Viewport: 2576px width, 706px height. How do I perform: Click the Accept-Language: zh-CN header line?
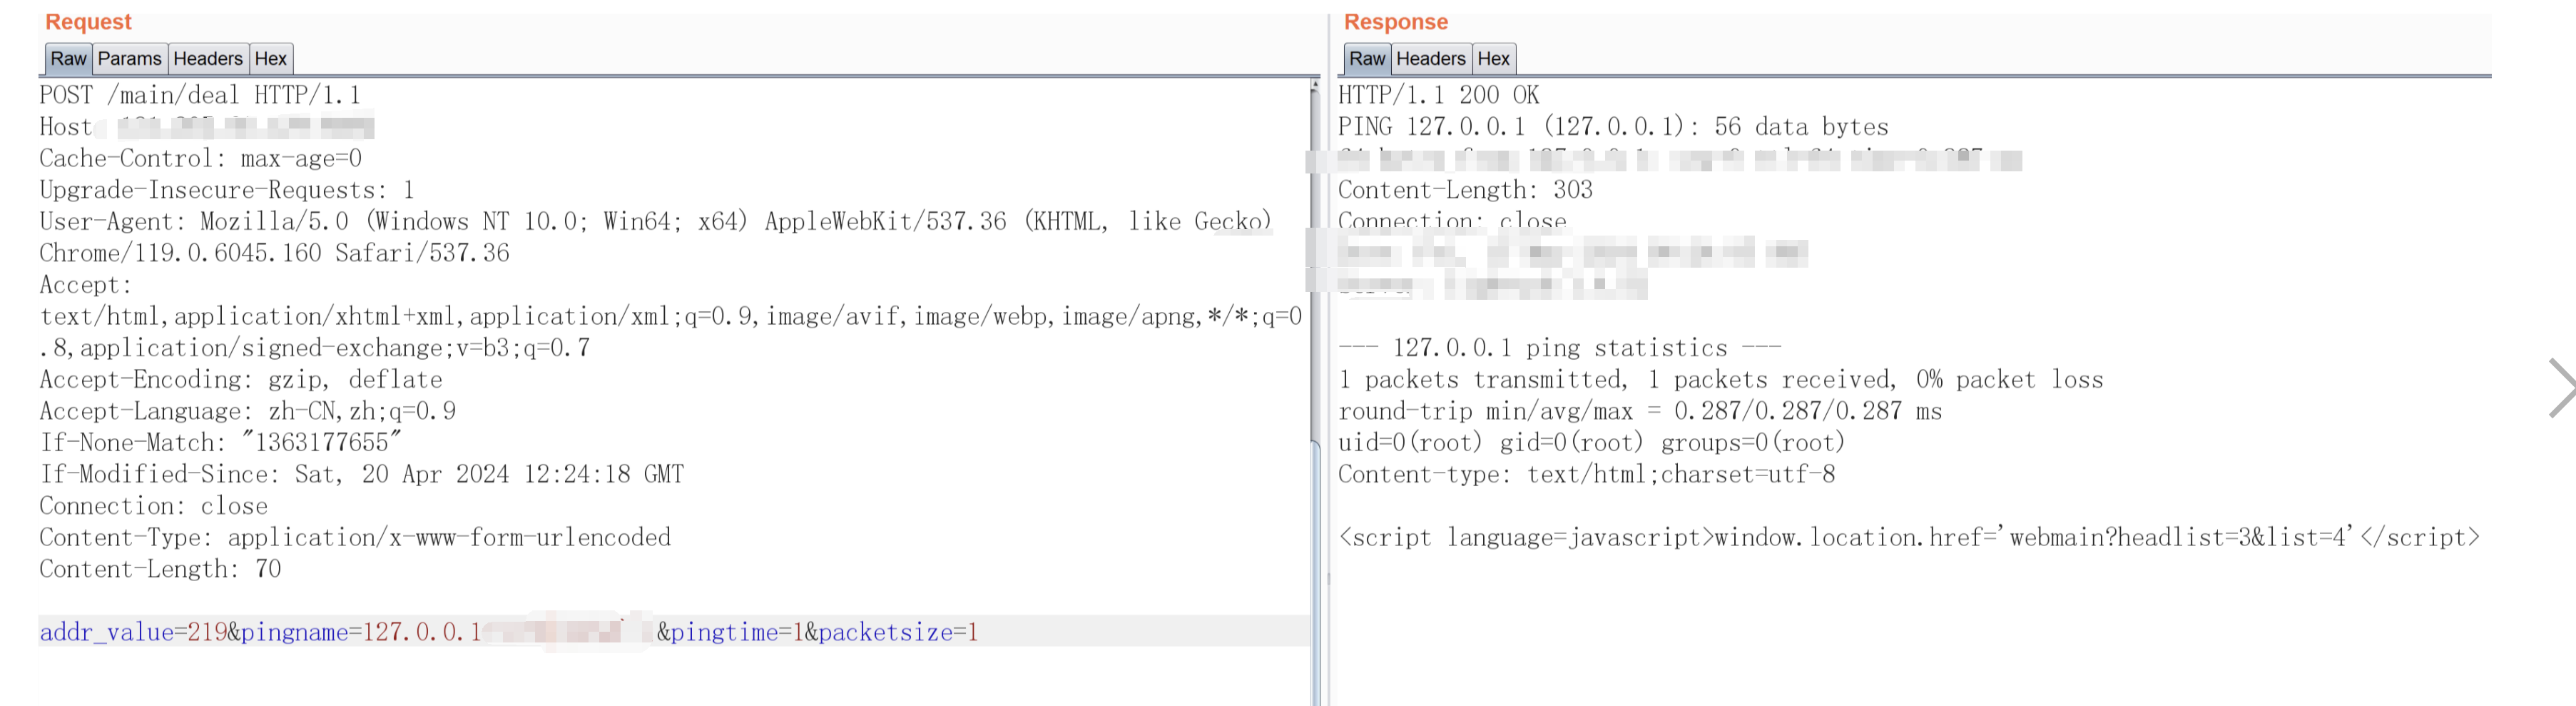point(247,411)
